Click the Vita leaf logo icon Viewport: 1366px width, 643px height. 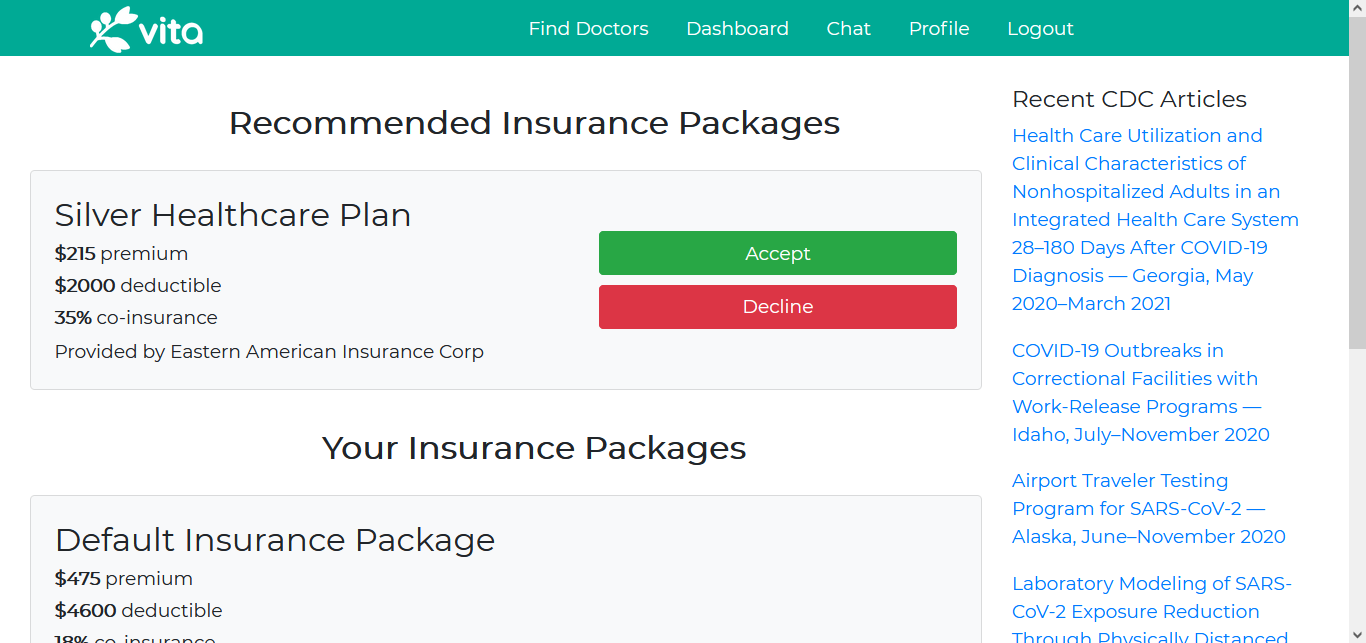tap(112, 28)
